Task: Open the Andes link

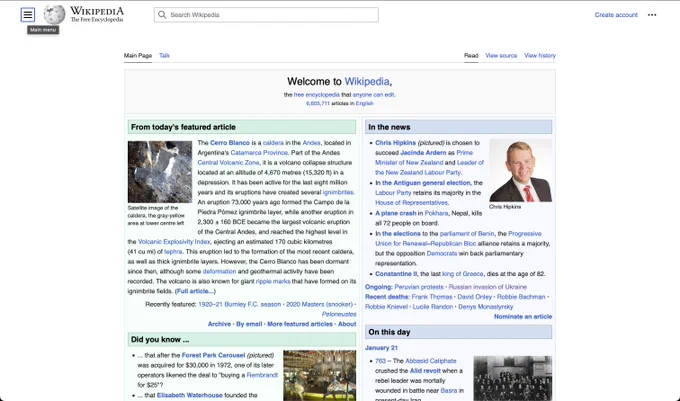Action: tap(311, 143)
